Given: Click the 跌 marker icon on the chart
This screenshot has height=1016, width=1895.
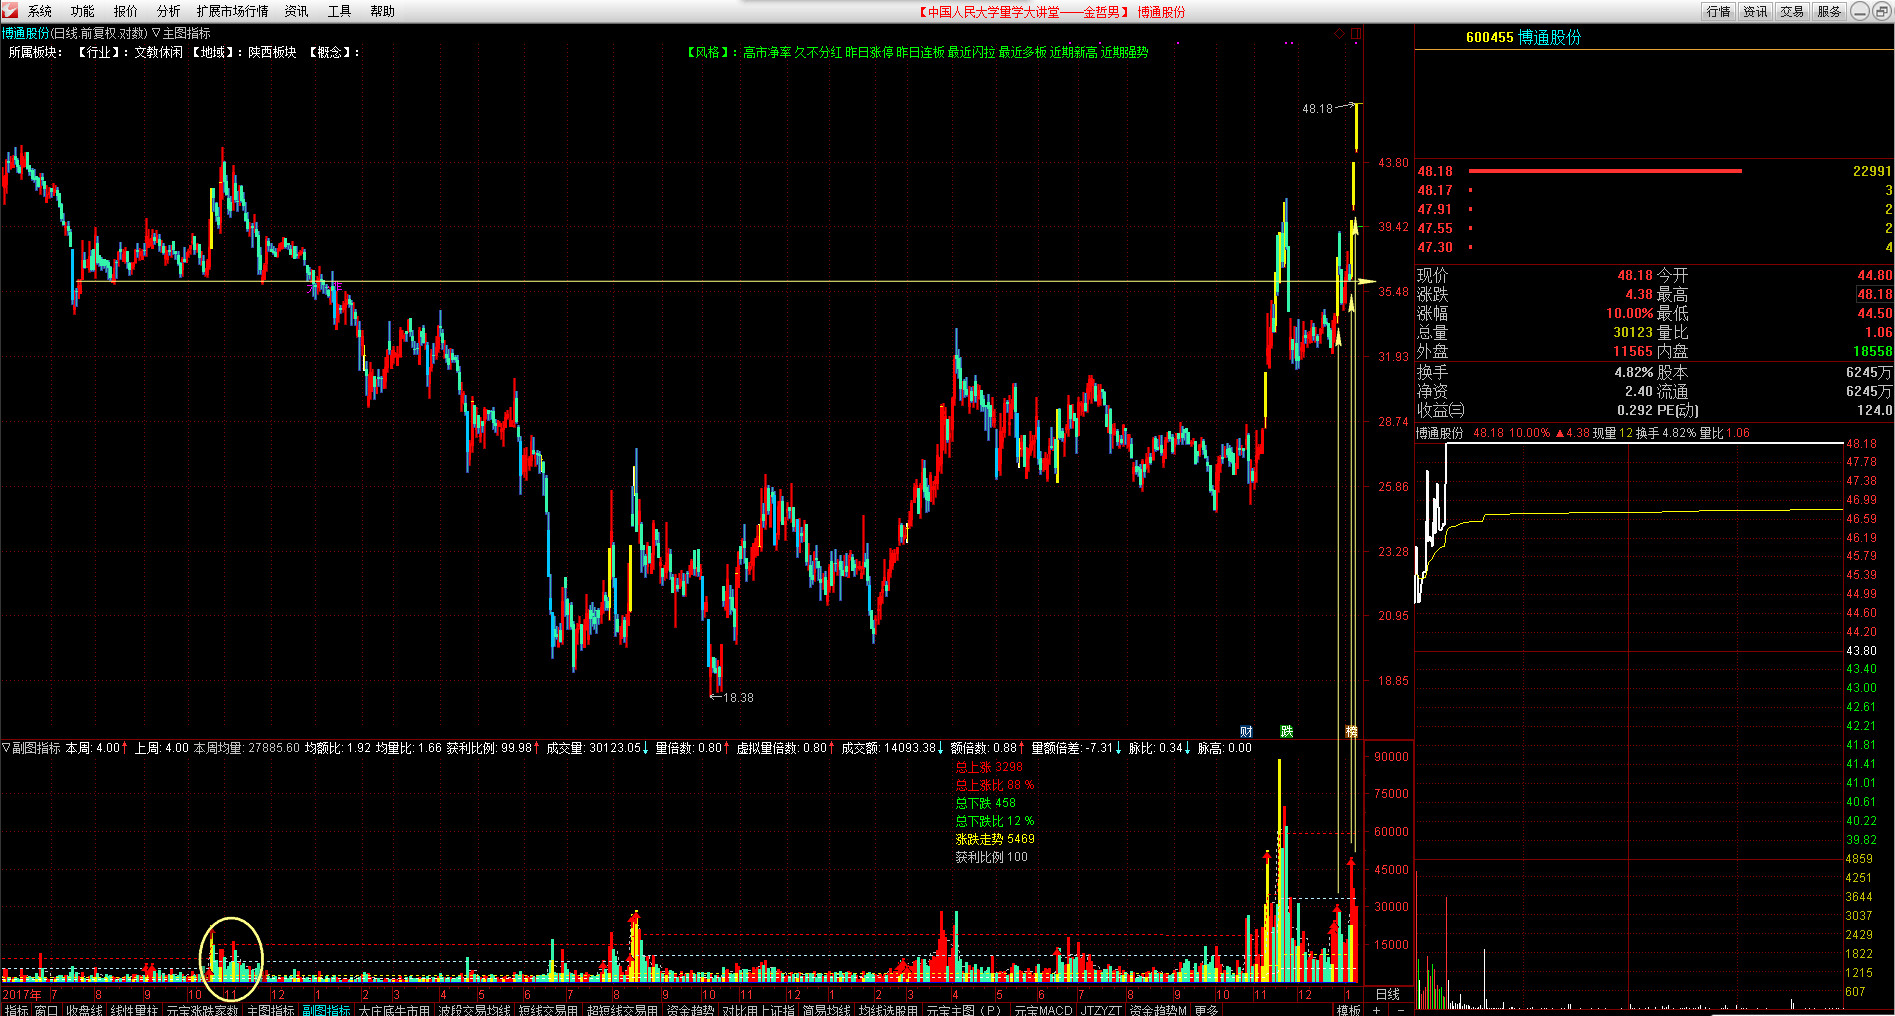Looking at the screenshot, I should [1286, 731].
